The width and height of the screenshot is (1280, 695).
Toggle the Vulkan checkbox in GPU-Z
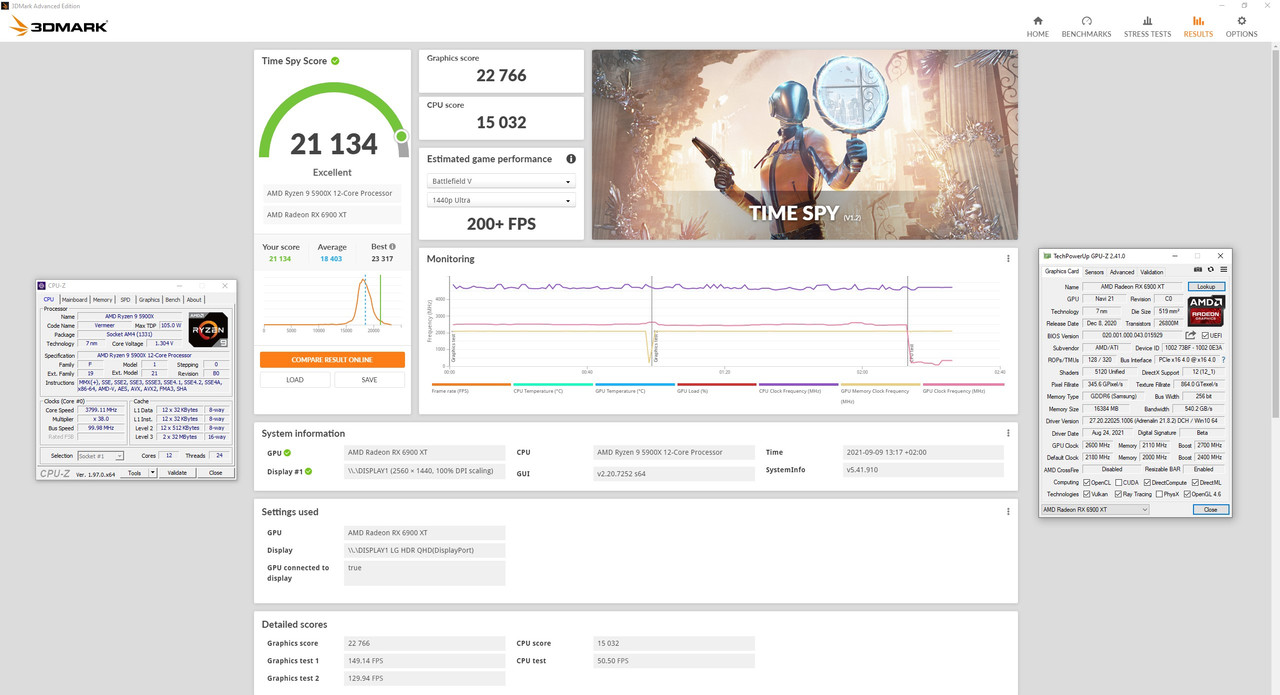1087,494
